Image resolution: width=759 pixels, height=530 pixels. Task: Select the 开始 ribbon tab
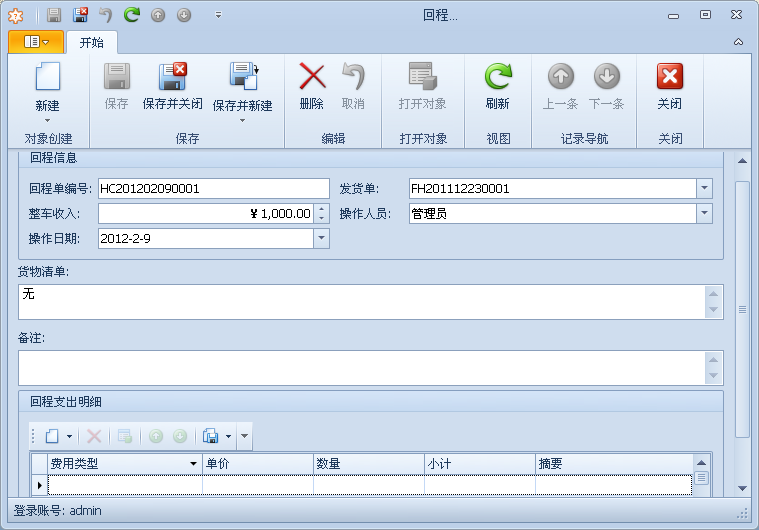click(91, 43)
